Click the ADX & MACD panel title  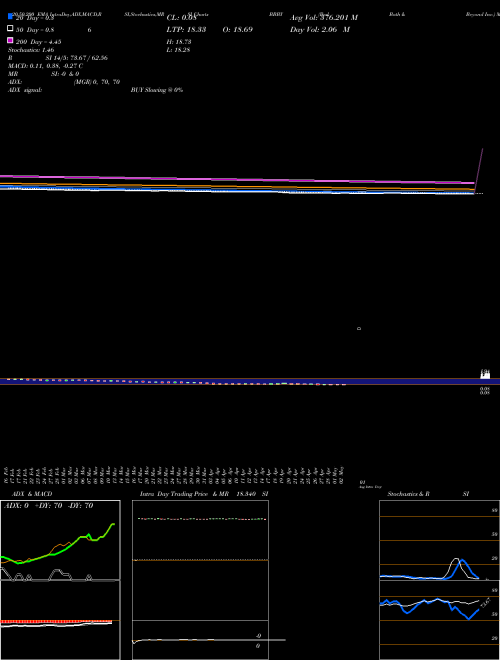click(32, 494)
